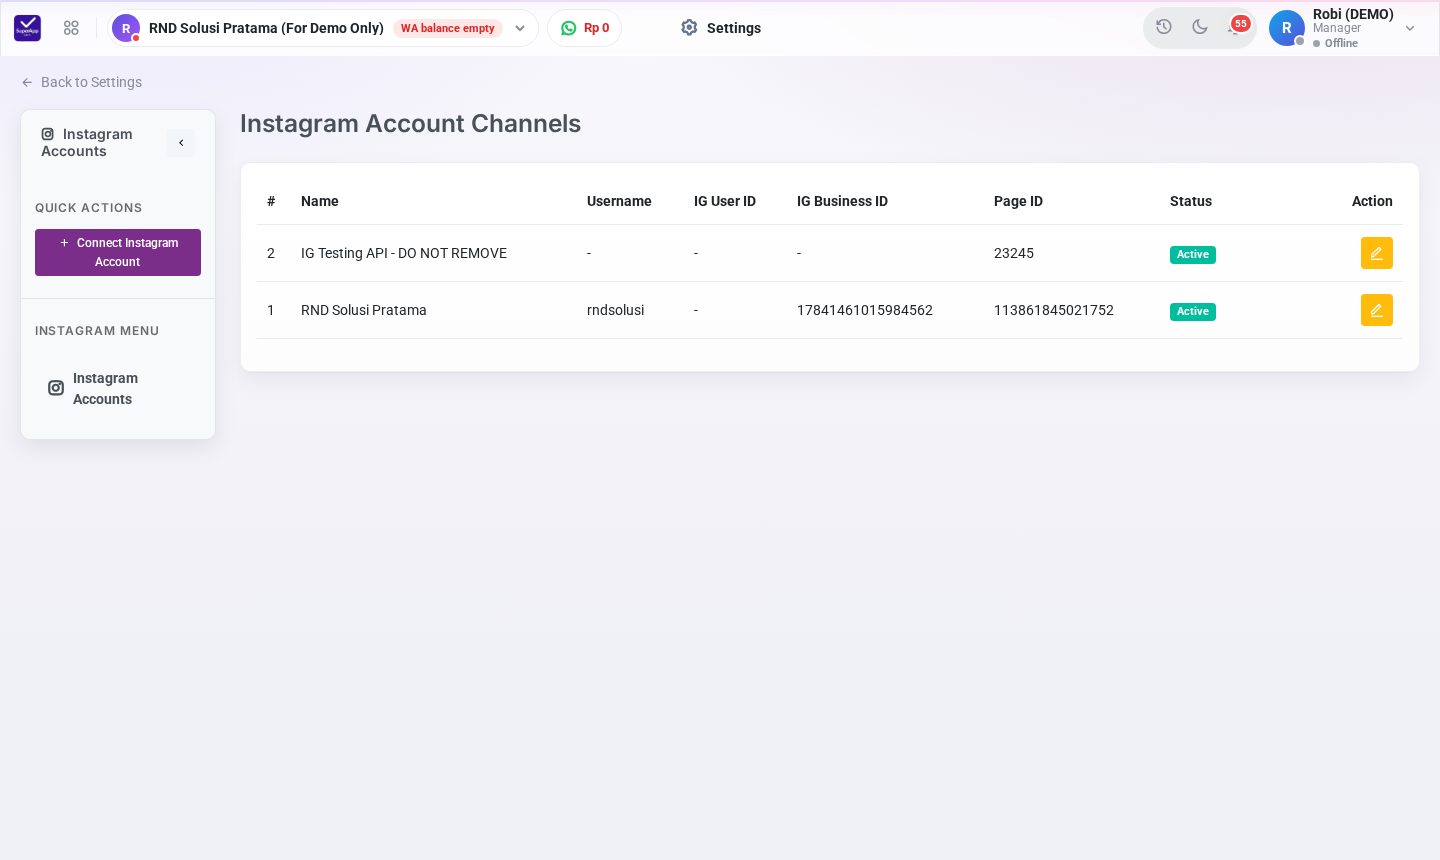Click Active badge for RND Solusi Pratama

click(x=1193, y=311)
